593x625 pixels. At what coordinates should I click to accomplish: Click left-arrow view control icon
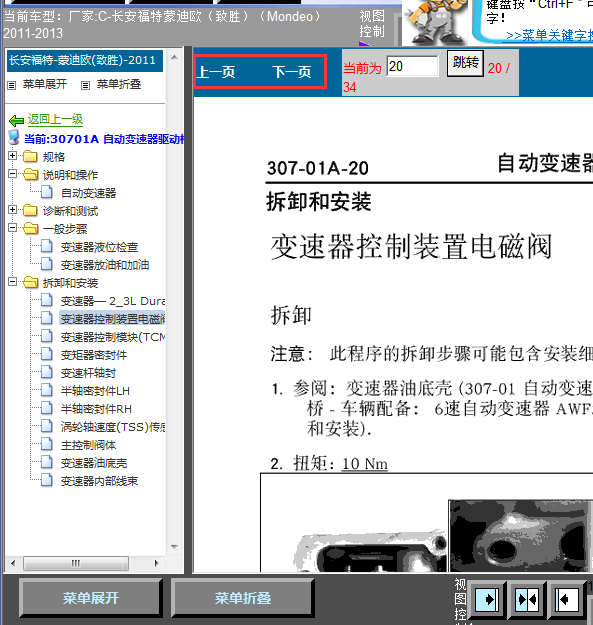coord(567,599)
